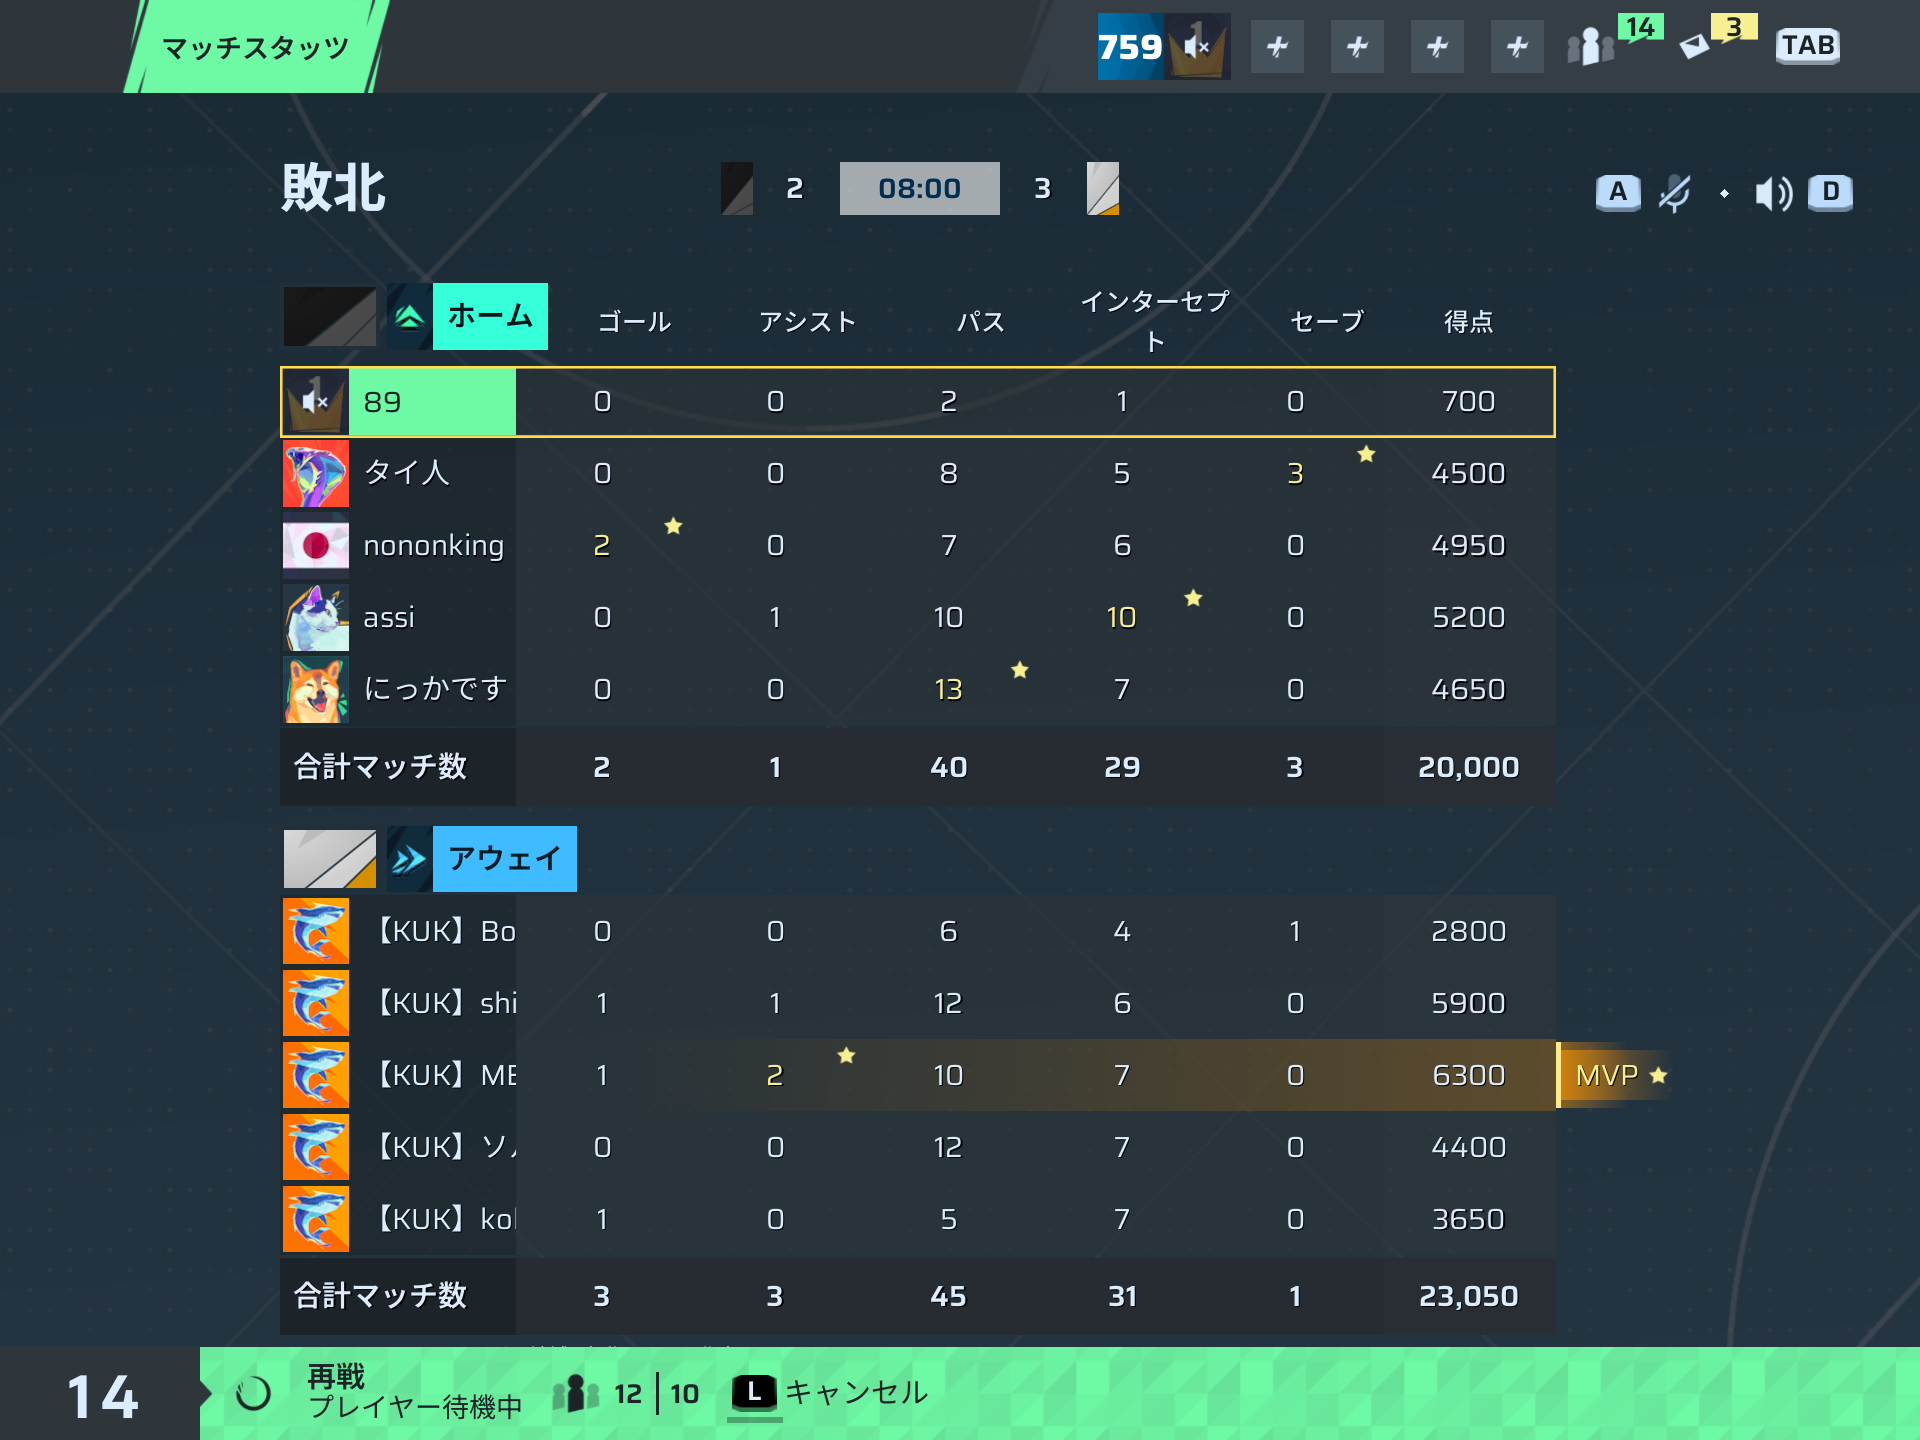Toggle the speaker volume icon
Screen dimensions: 1920x1440
1774,193
